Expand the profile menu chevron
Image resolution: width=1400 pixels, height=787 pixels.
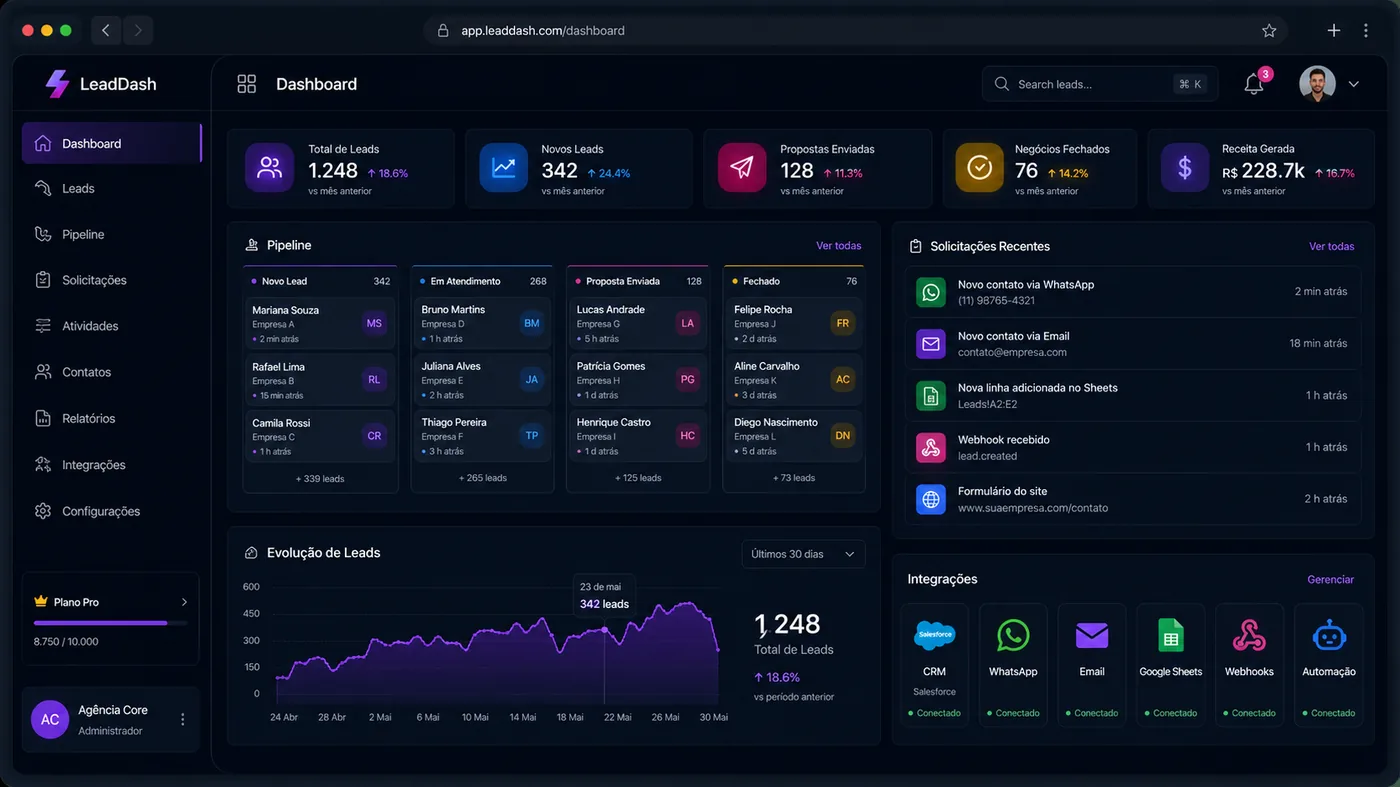point(1354,85)
